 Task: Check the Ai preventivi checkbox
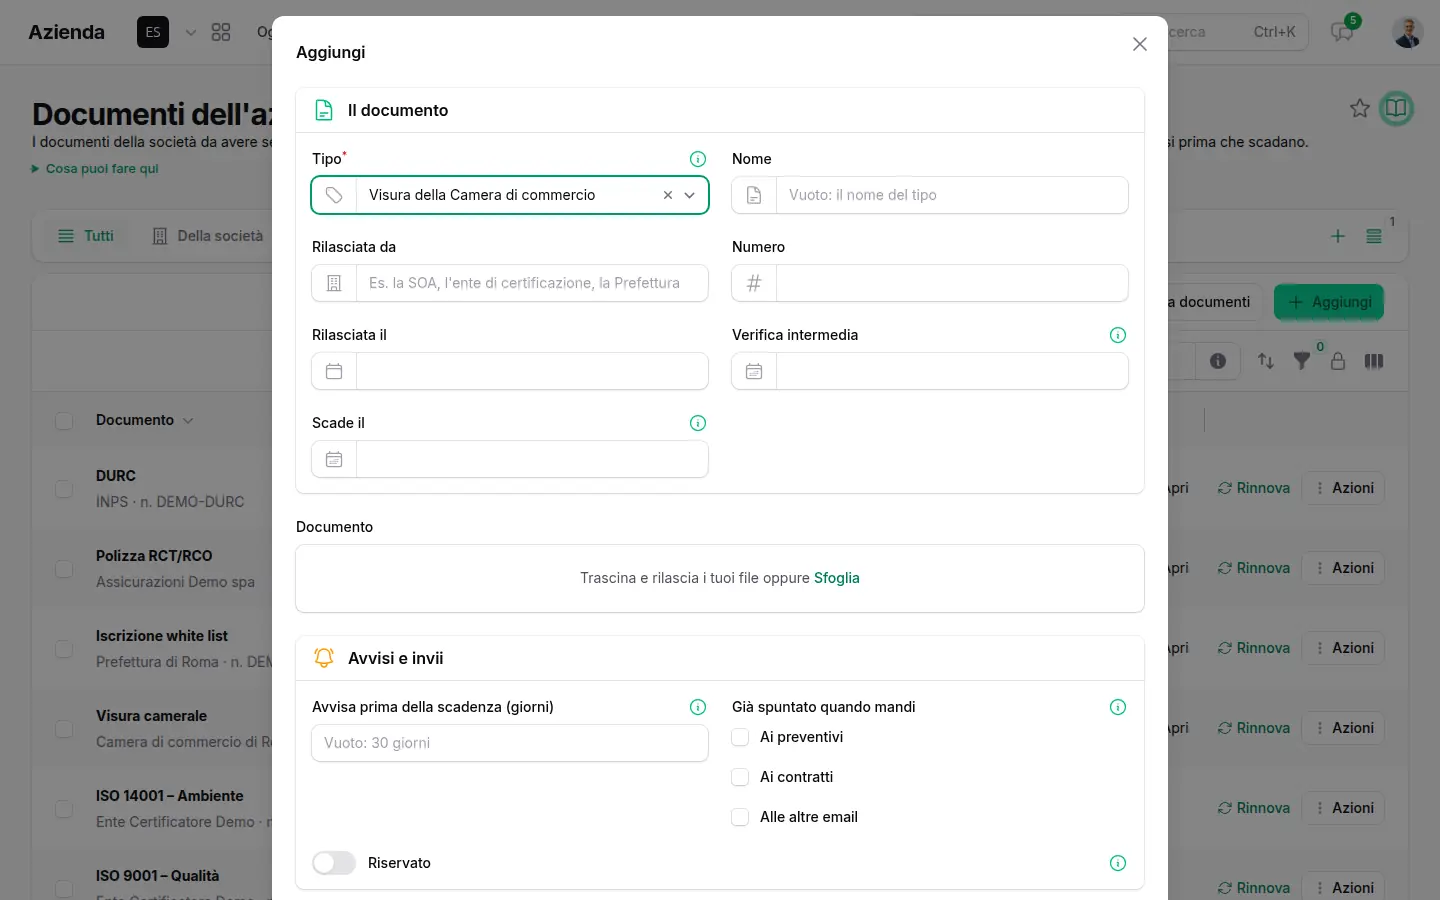point(740,737)
